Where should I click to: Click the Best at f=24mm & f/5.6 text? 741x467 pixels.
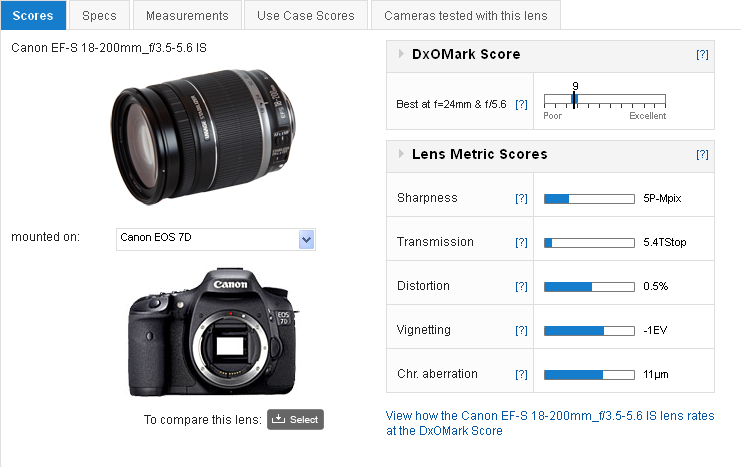(451, 104)
